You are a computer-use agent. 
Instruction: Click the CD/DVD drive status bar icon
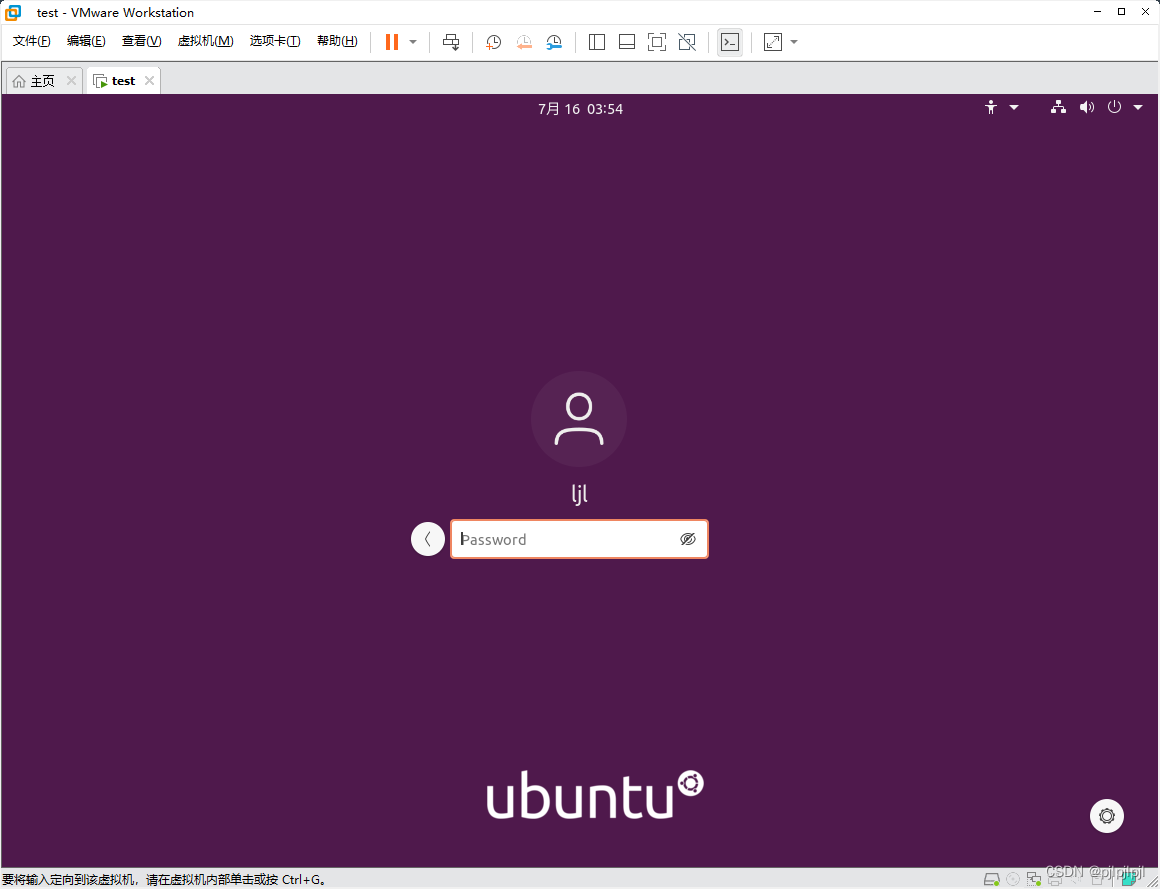1014,879
